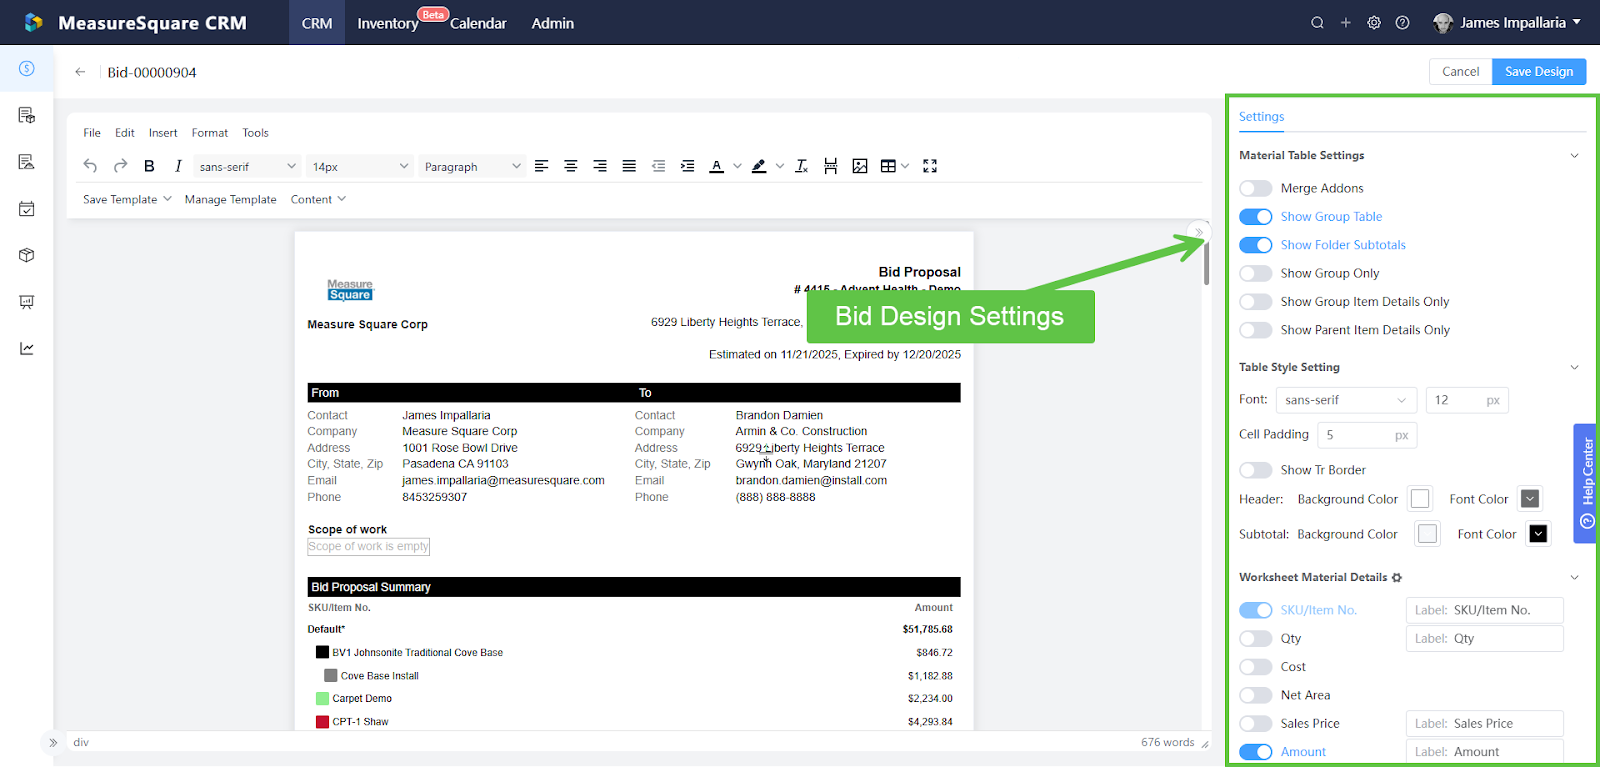Open the editor font family dropdown
1600x767 pixels.
(x=247, y=166)
